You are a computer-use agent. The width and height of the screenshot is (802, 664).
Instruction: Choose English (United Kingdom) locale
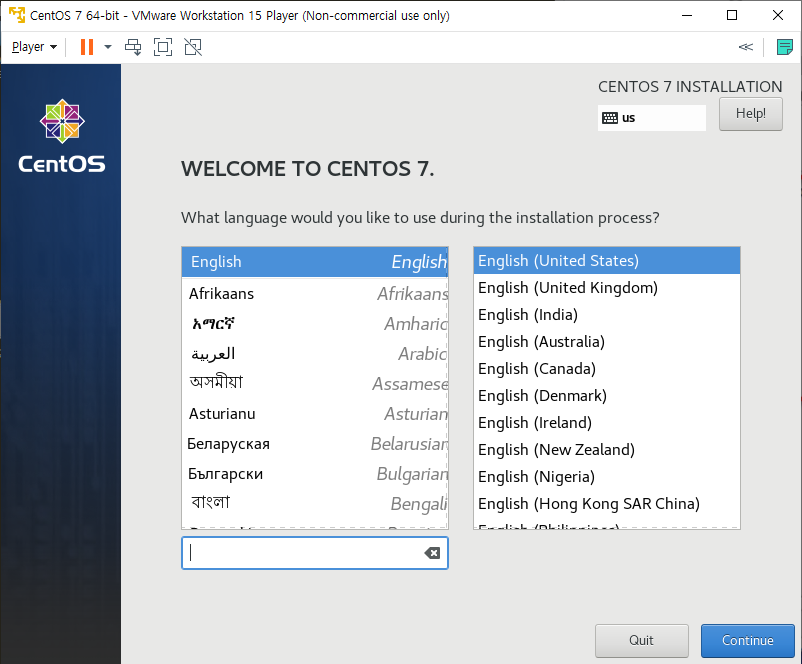(607, 288)
